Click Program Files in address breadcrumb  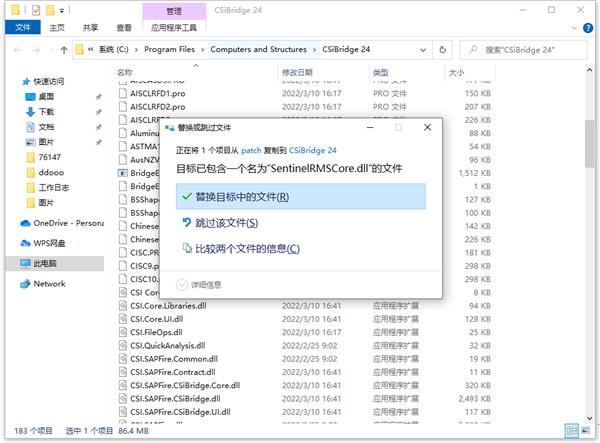click(169, 49)
